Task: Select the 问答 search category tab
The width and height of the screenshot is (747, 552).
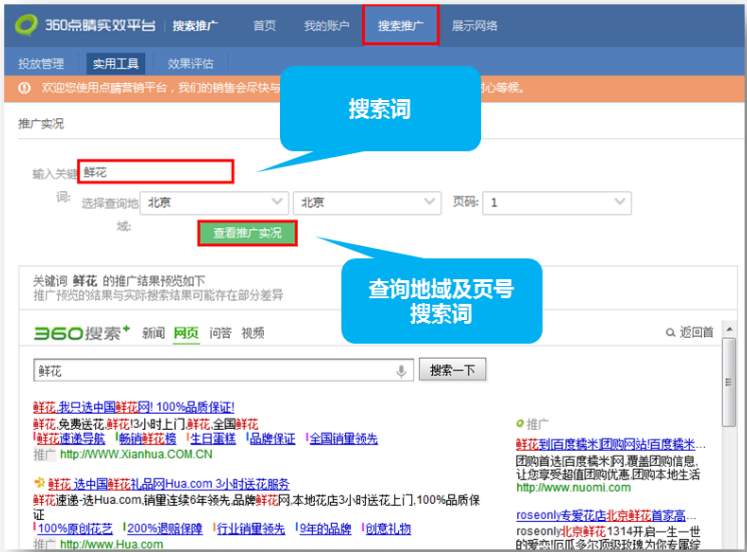Action: pos(220,333)
